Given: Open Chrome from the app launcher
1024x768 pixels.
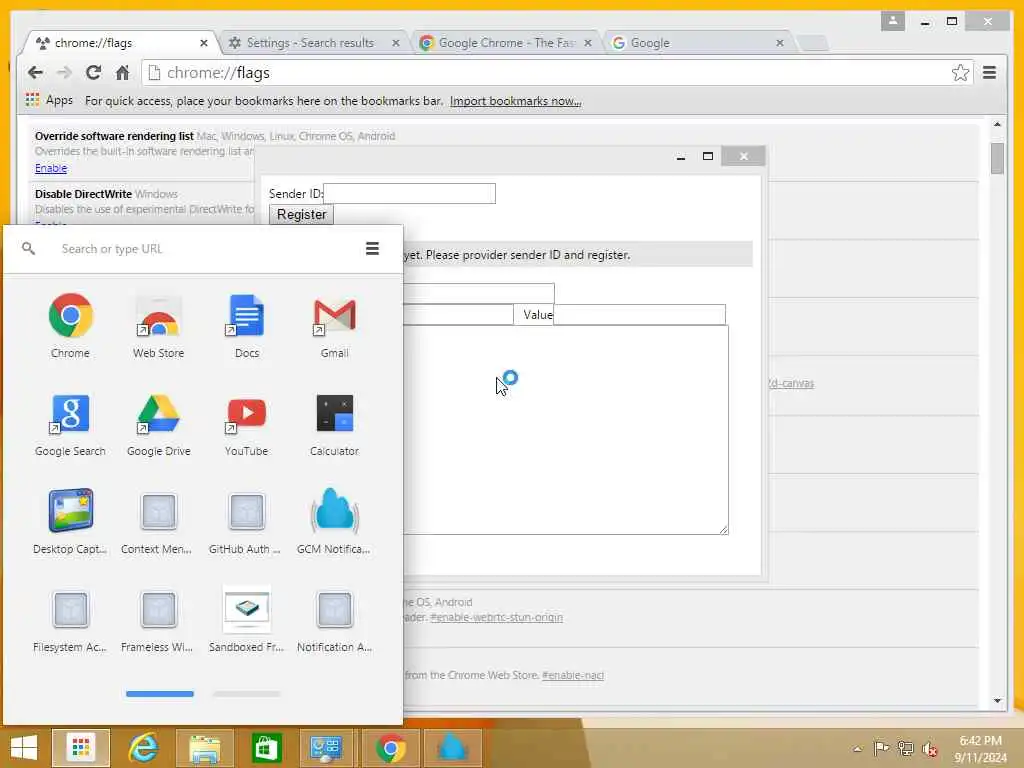Looking at the screenshot, I should click(71, 325).
